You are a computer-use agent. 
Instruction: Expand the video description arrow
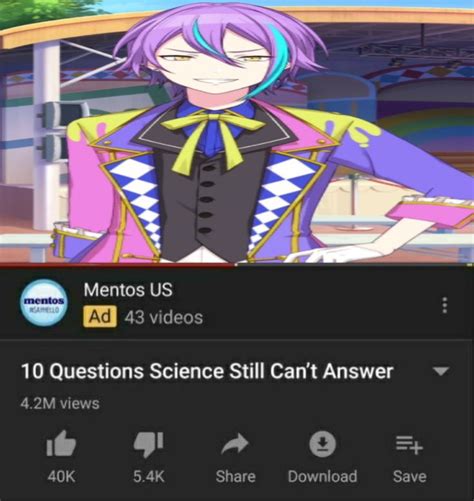[x=441, y=371]
